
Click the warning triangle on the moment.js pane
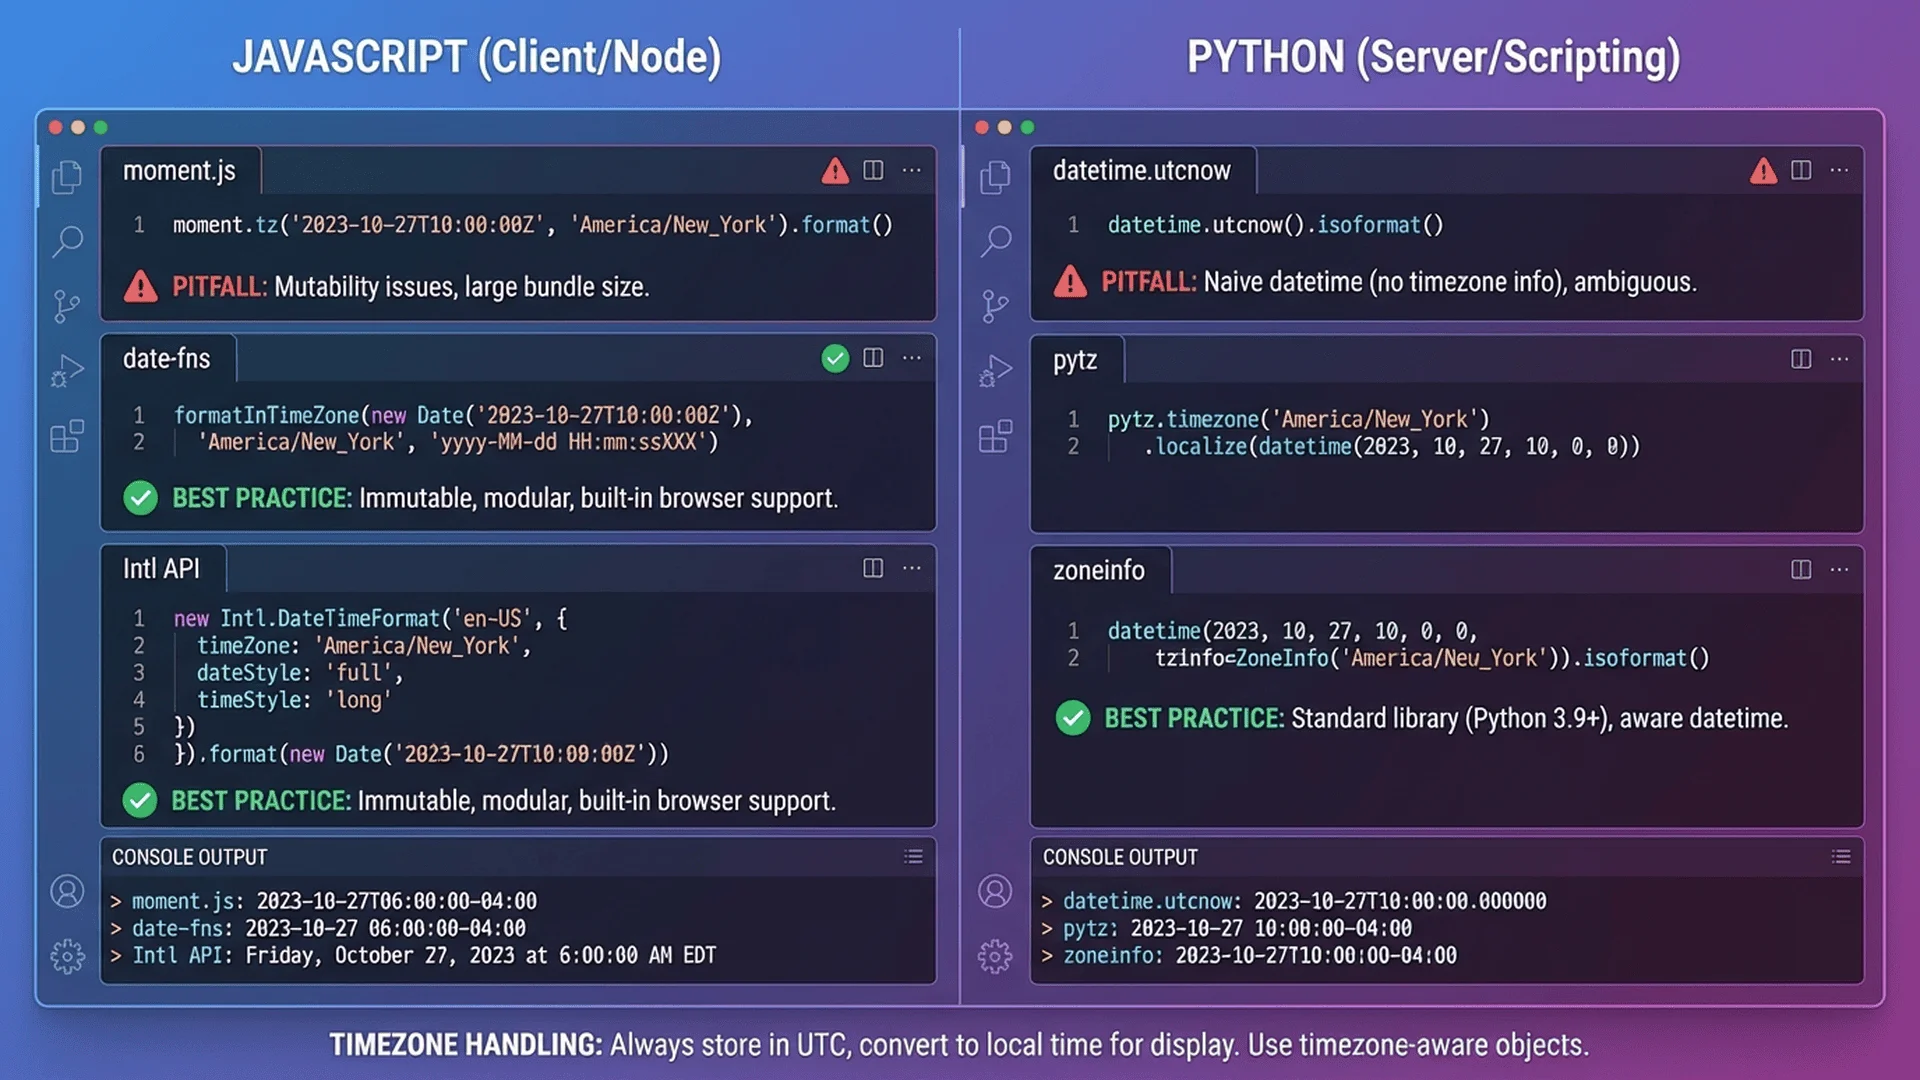pos(833,171)
